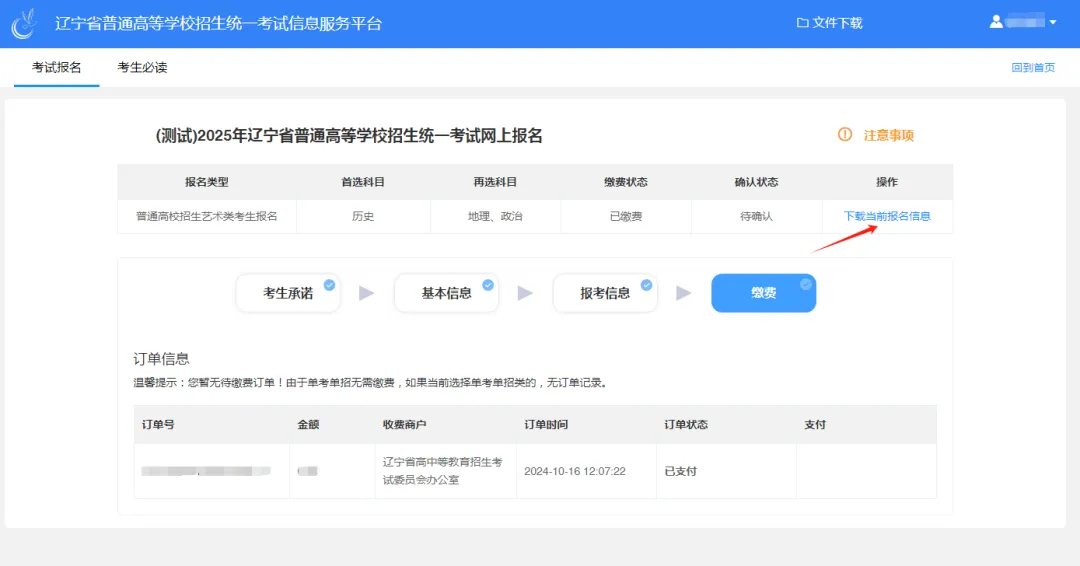1080x566 pixels.
Task: Click the 订单信息 section heading
Action: point(161,359)
